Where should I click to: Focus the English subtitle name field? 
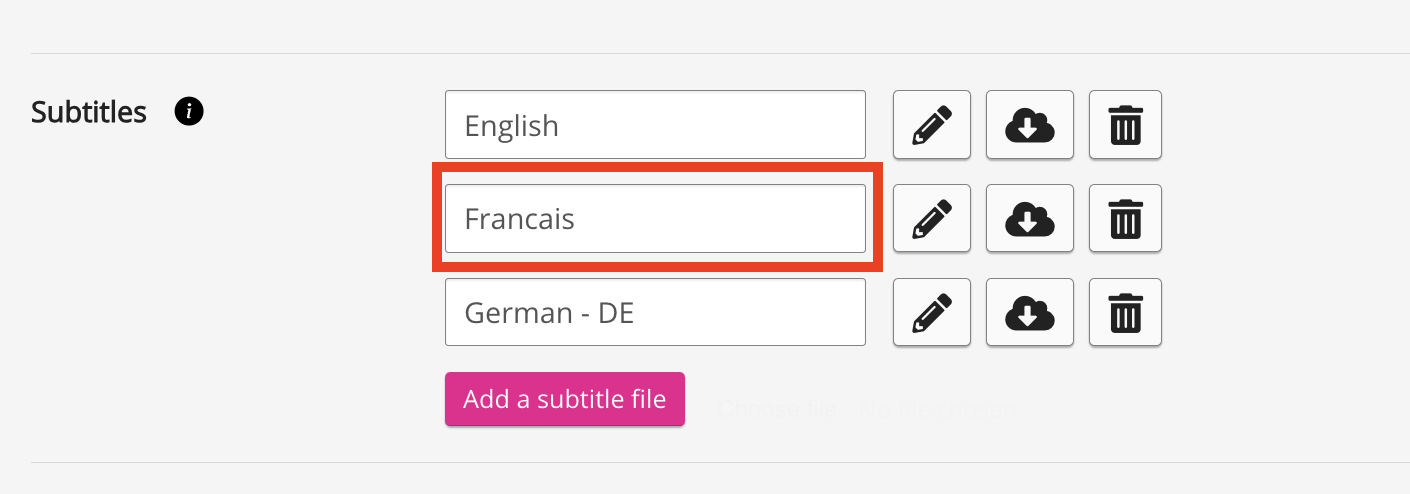click(655, 125)
